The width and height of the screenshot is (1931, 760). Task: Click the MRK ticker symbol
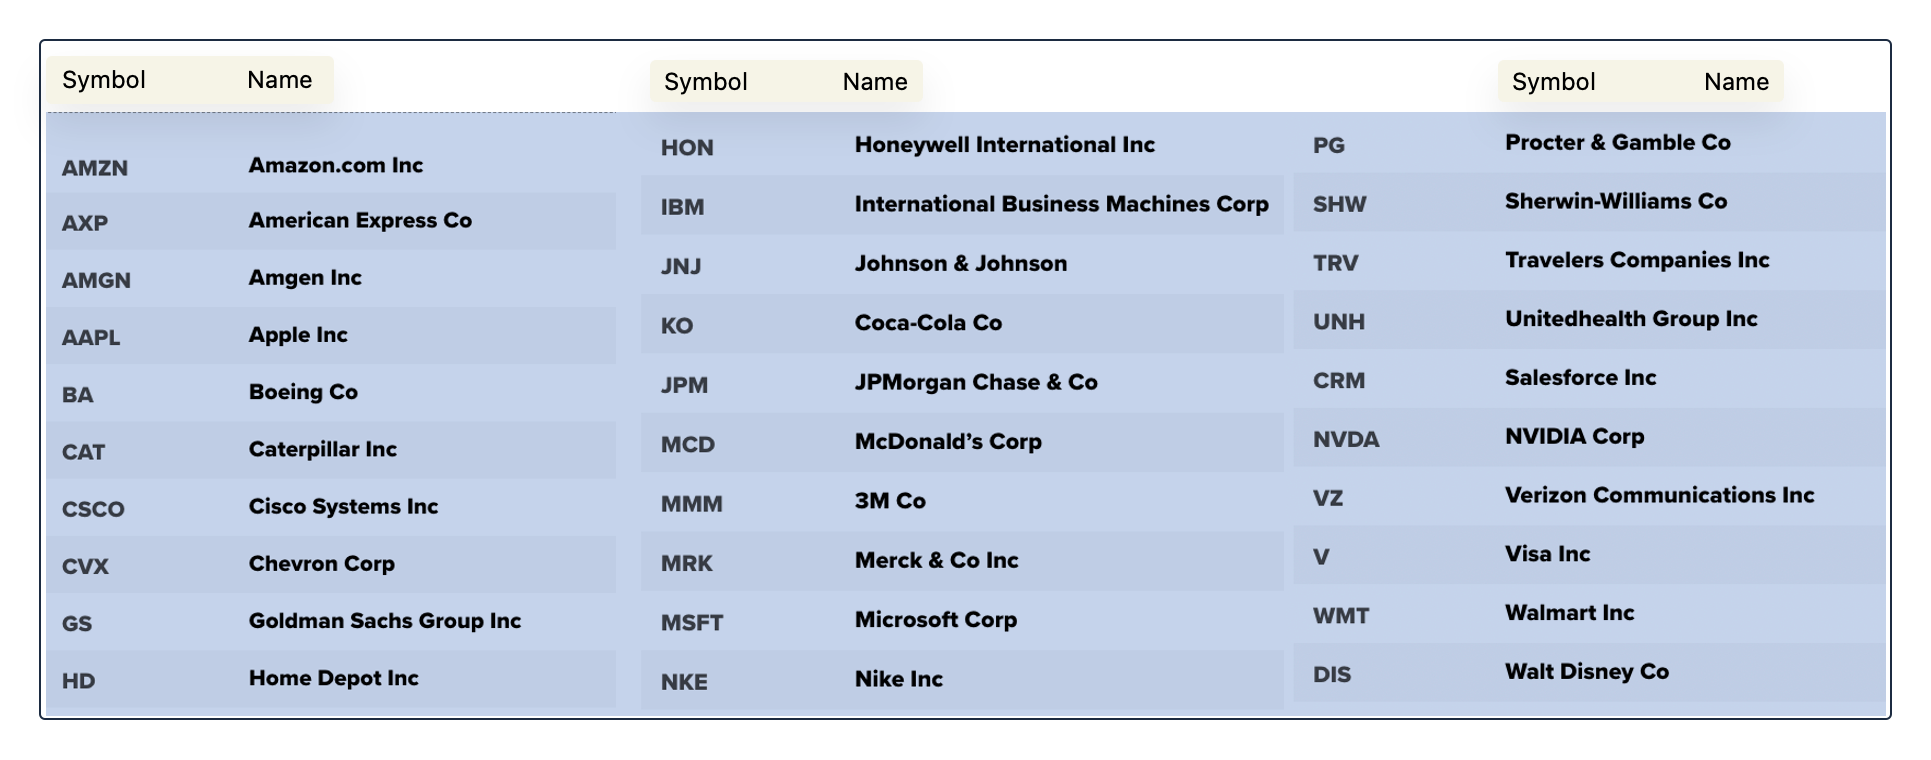pyautogui.click(x=687, y=564)
